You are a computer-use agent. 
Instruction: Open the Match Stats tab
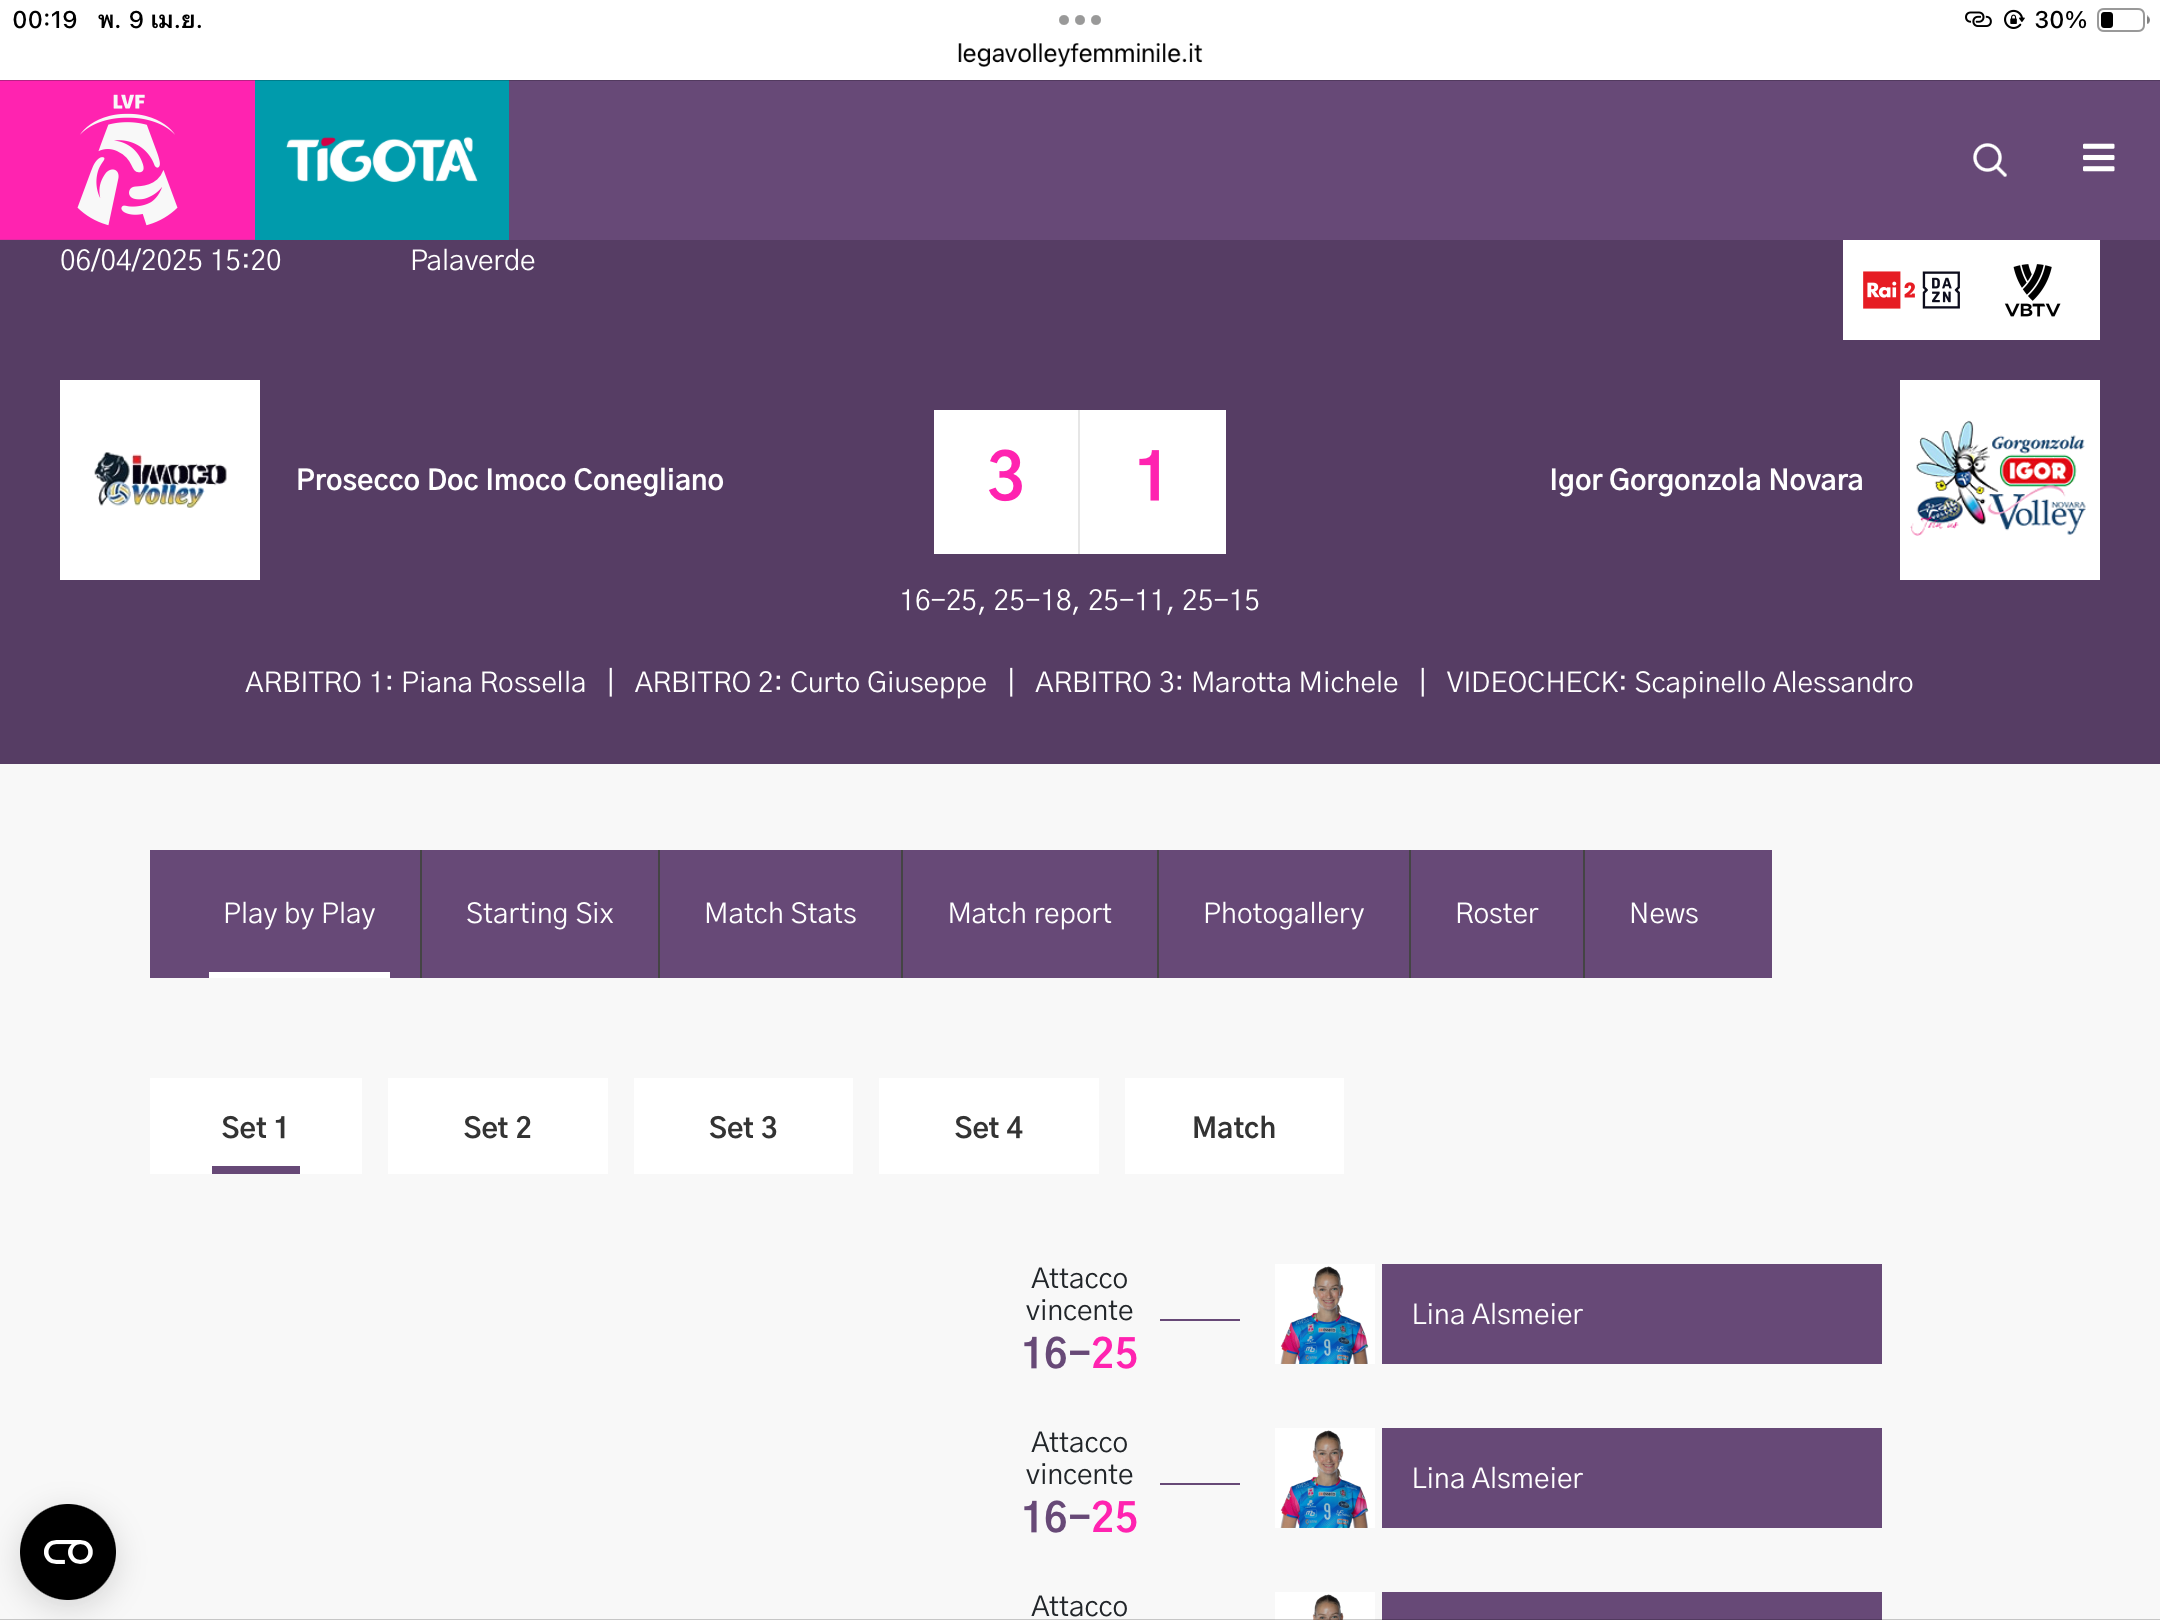[x=780, y=913]
